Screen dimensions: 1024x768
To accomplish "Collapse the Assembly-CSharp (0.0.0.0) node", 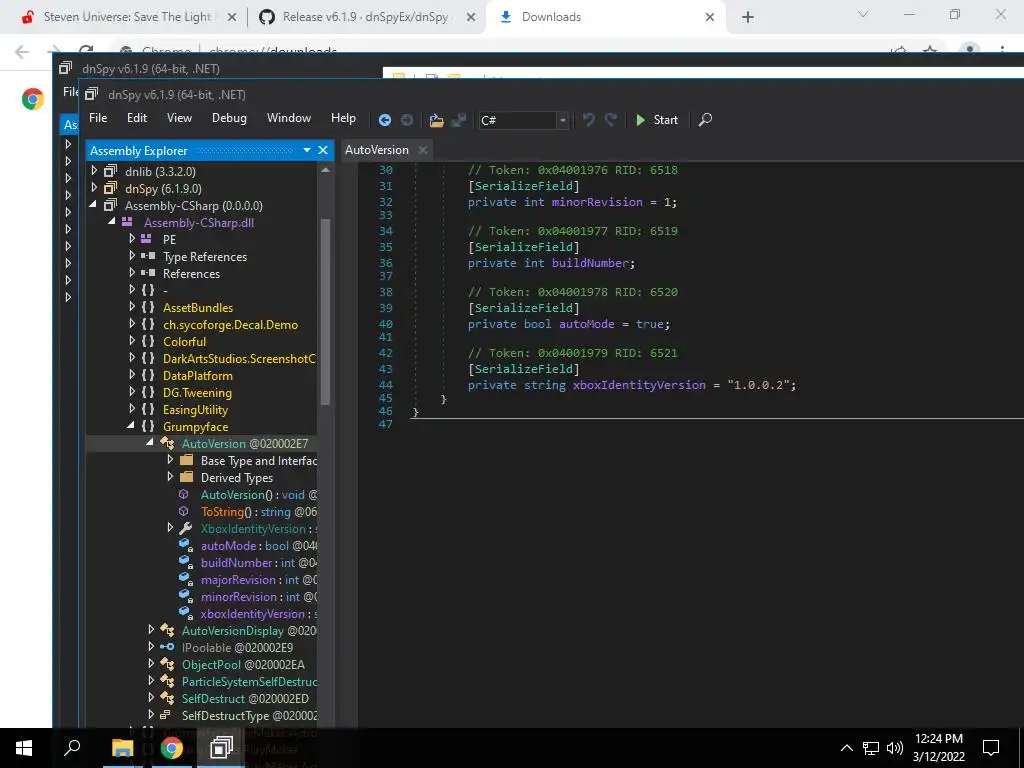I will [x=93, y=205].
